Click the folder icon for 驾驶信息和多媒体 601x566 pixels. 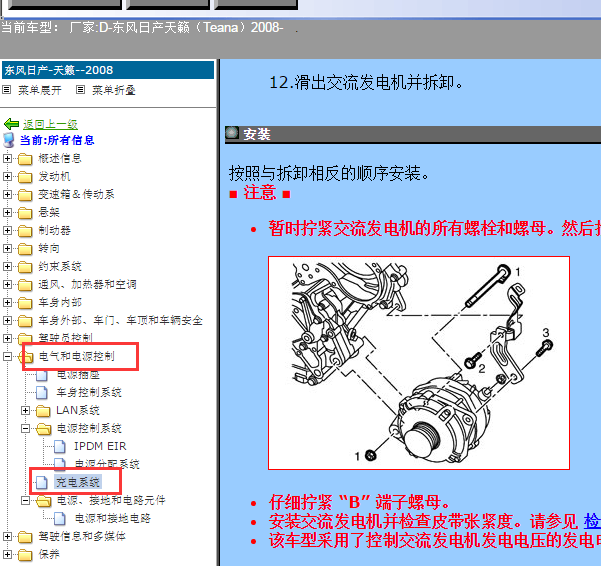point(25,537)
